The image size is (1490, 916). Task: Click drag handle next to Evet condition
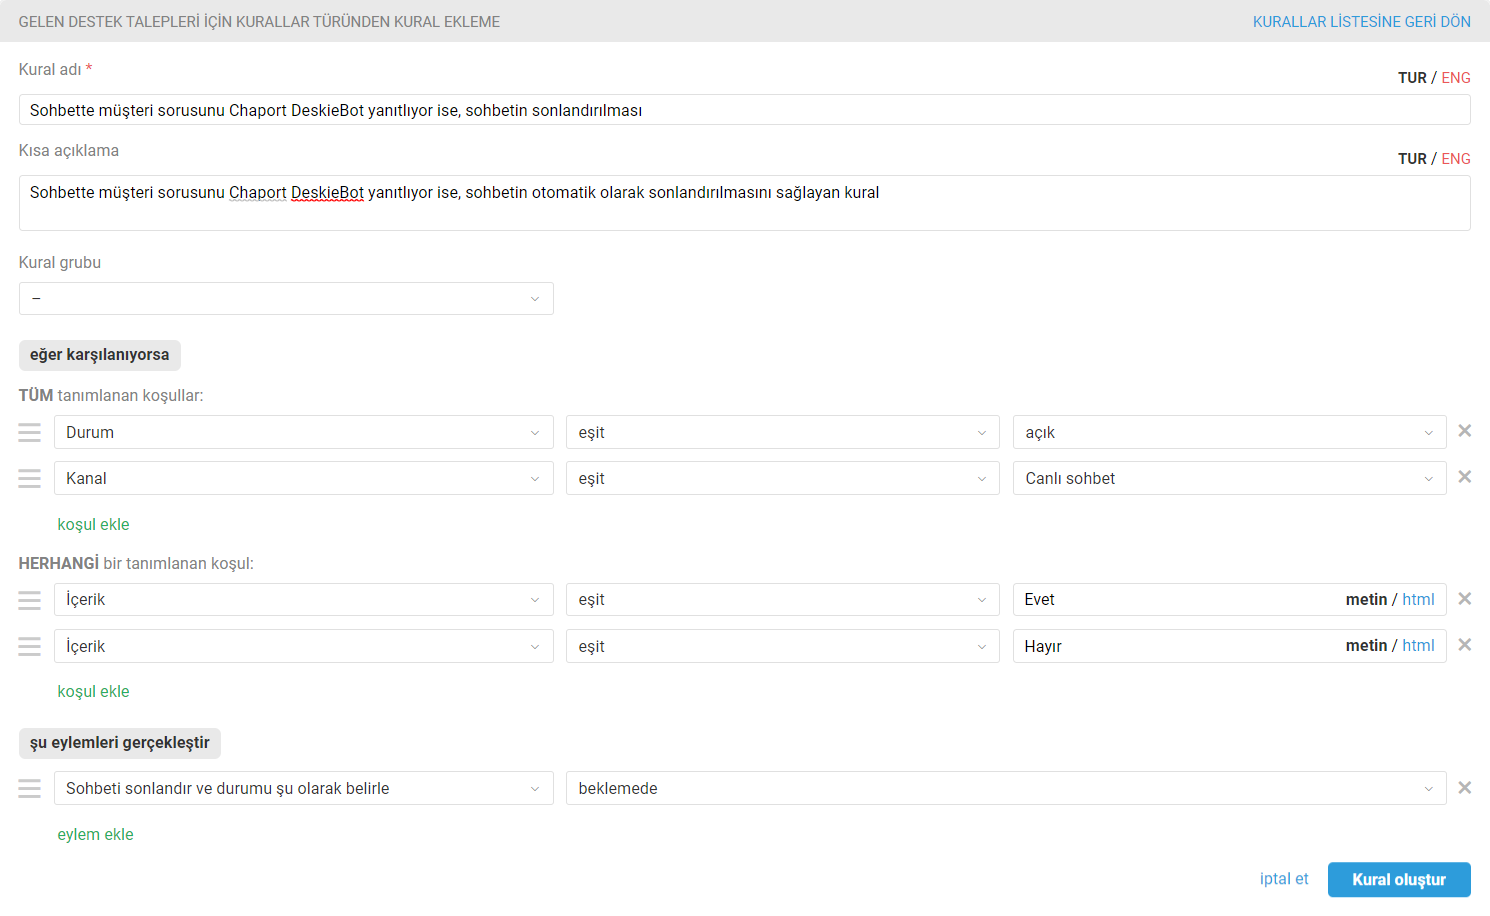(30, 600)
